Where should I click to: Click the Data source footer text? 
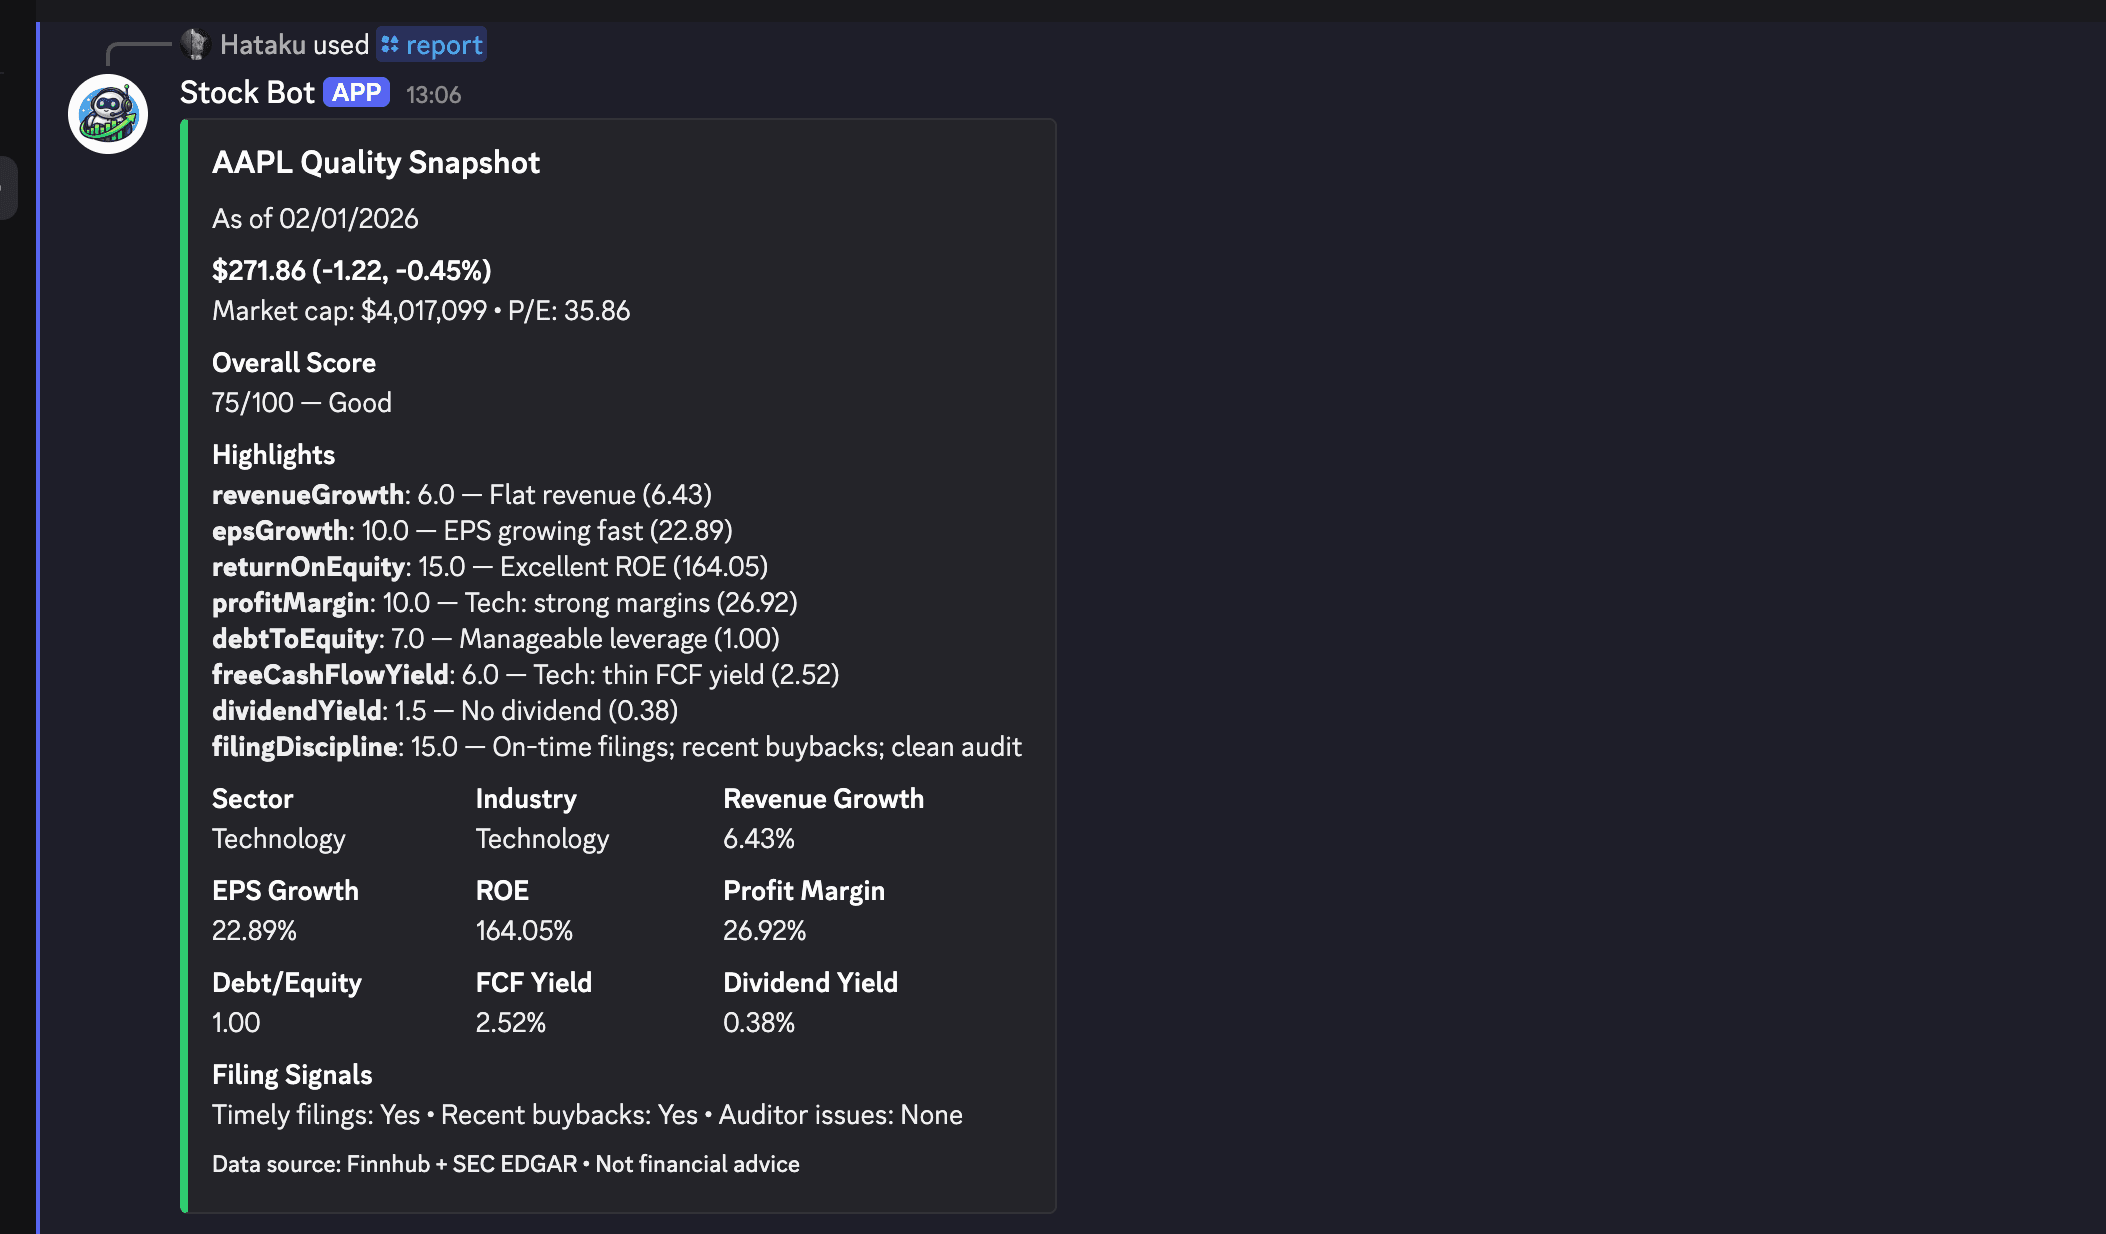pos(504,1164)
